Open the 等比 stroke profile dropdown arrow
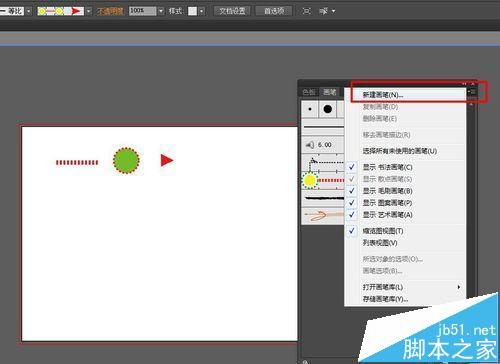 [x=28, y=11]
